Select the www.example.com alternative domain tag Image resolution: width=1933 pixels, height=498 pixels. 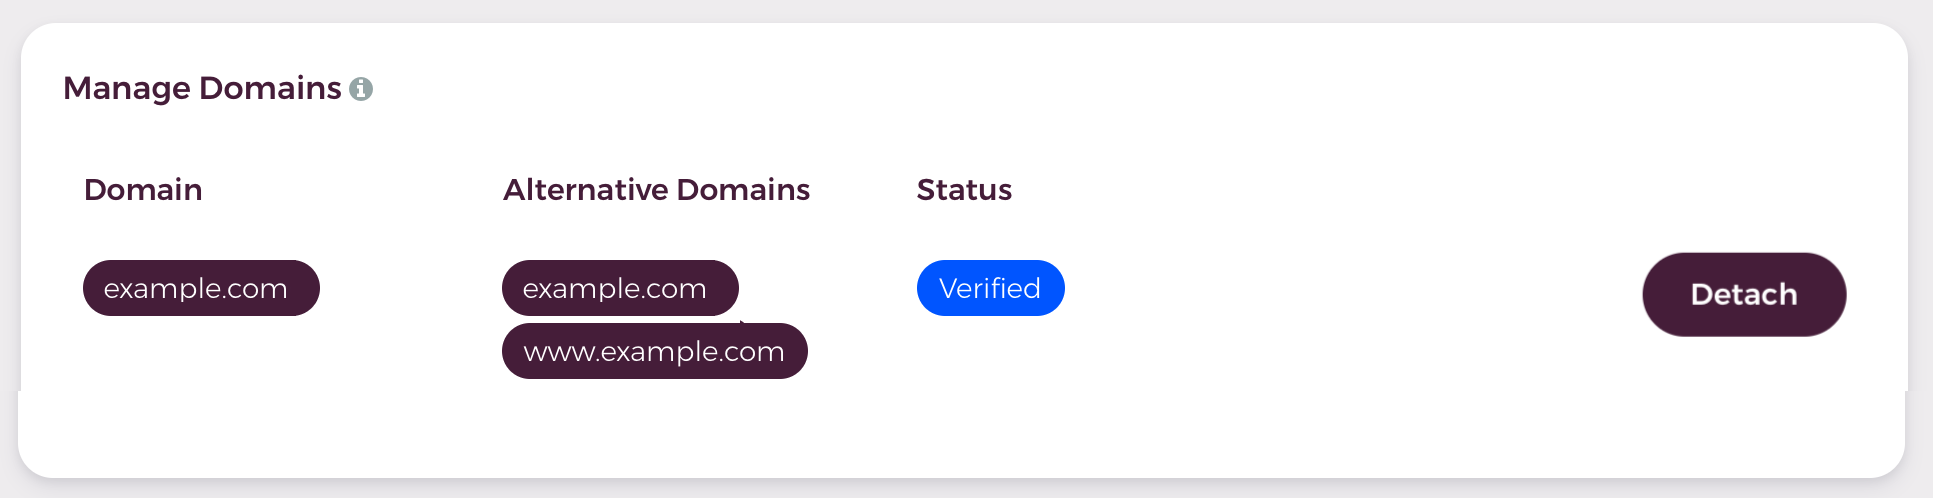click(x=655, y=351)
